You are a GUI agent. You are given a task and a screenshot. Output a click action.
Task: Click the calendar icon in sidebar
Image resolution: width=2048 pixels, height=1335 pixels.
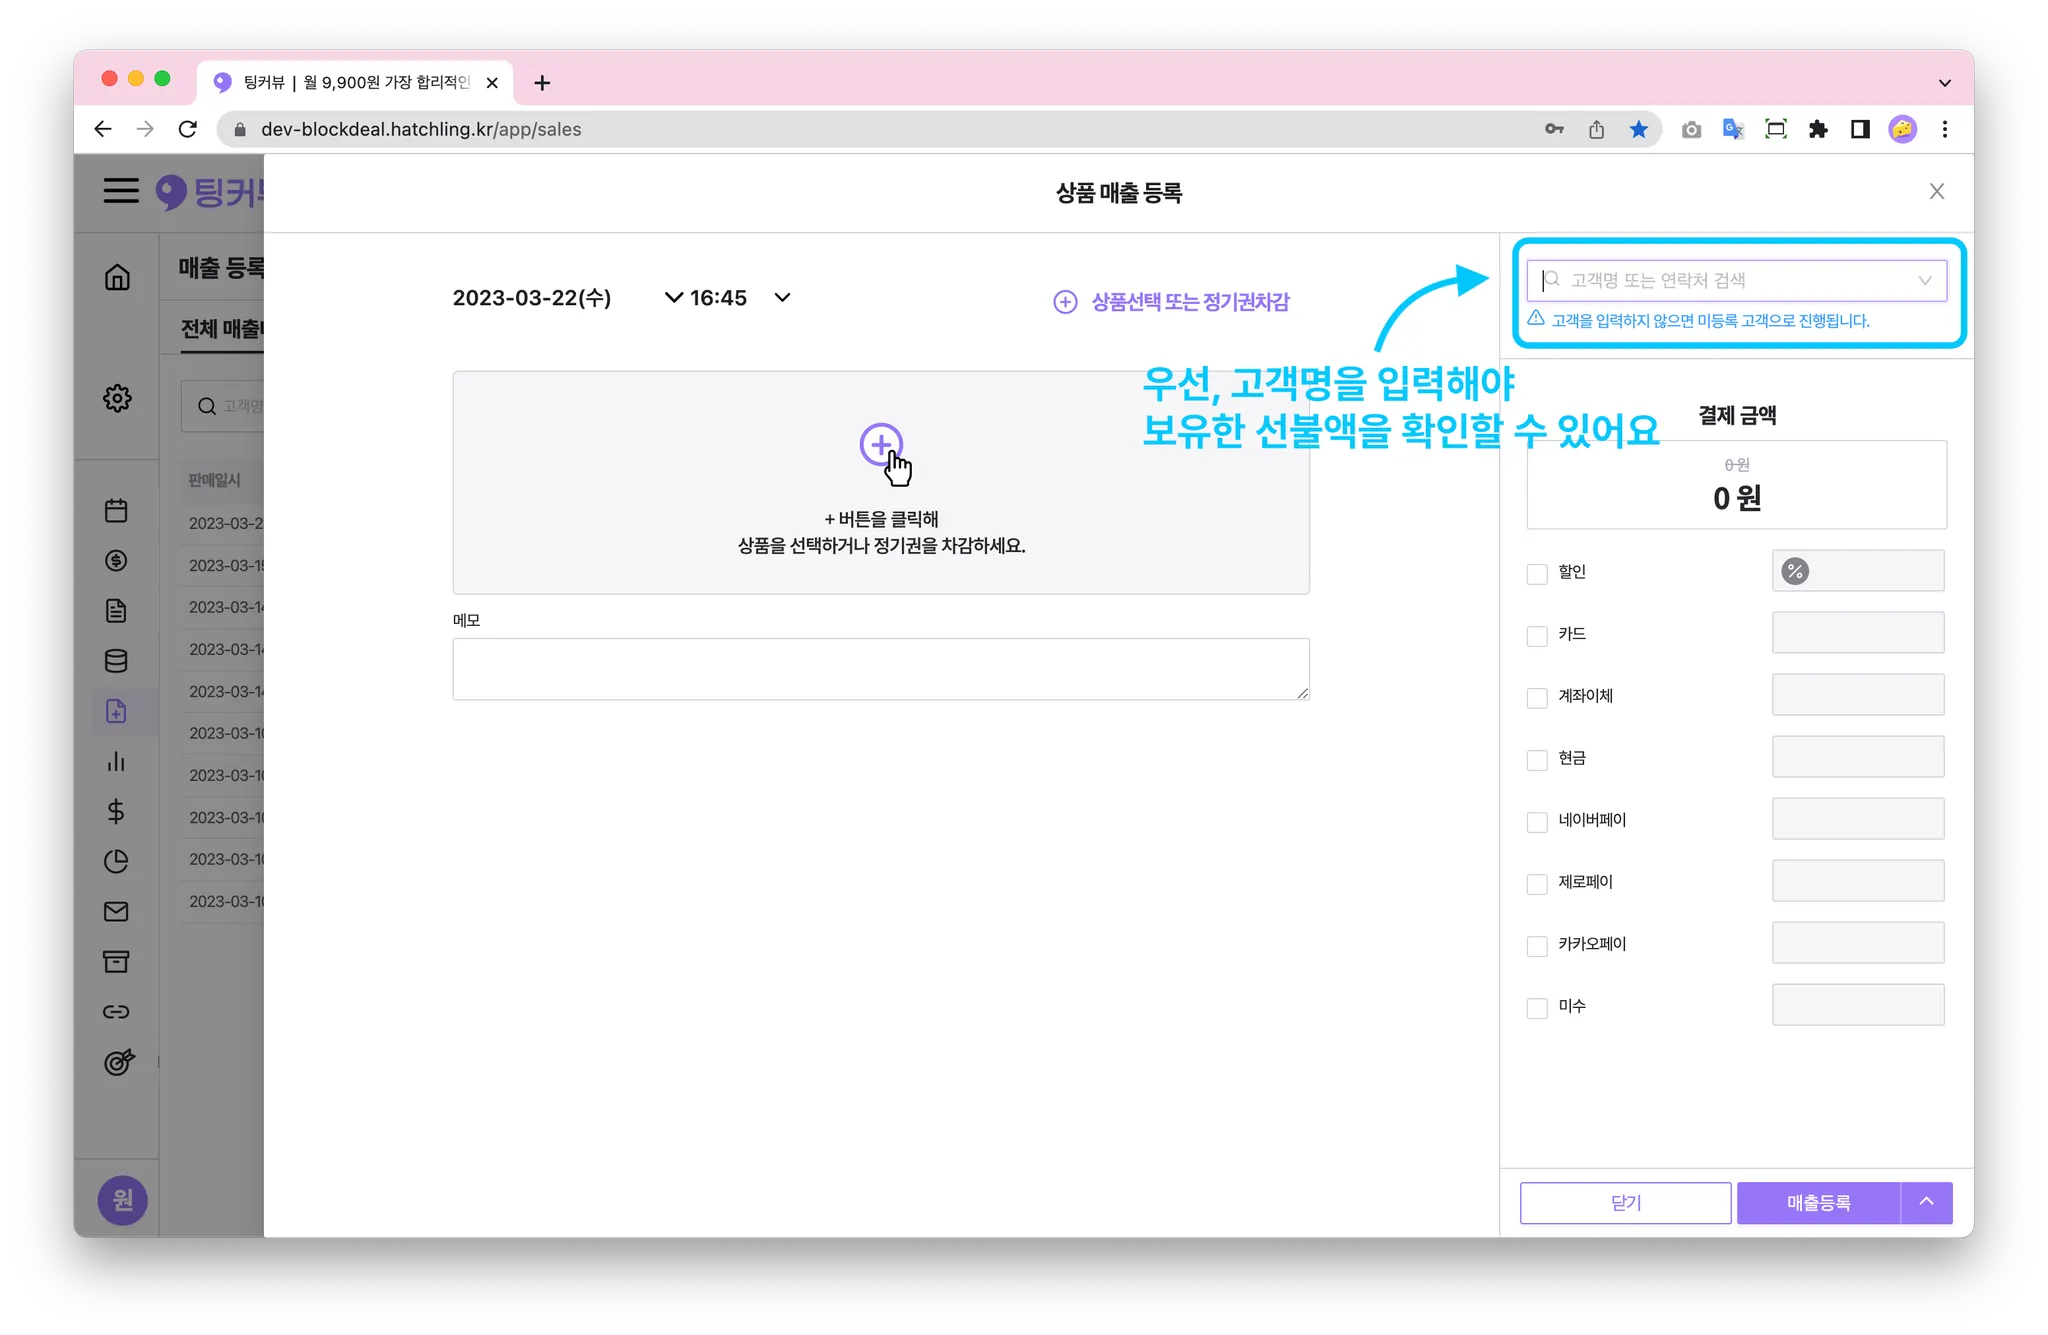pyautogui.click(x=116, y=511)
